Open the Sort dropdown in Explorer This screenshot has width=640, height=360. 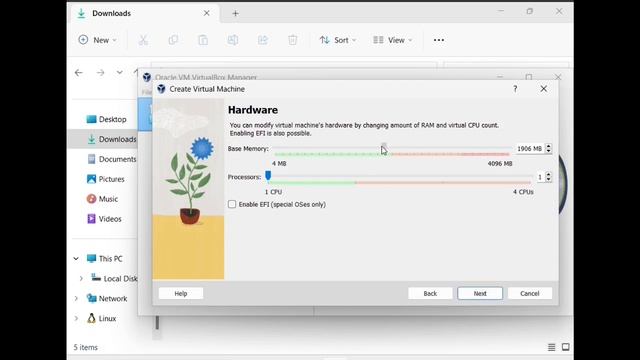(338, 40)
